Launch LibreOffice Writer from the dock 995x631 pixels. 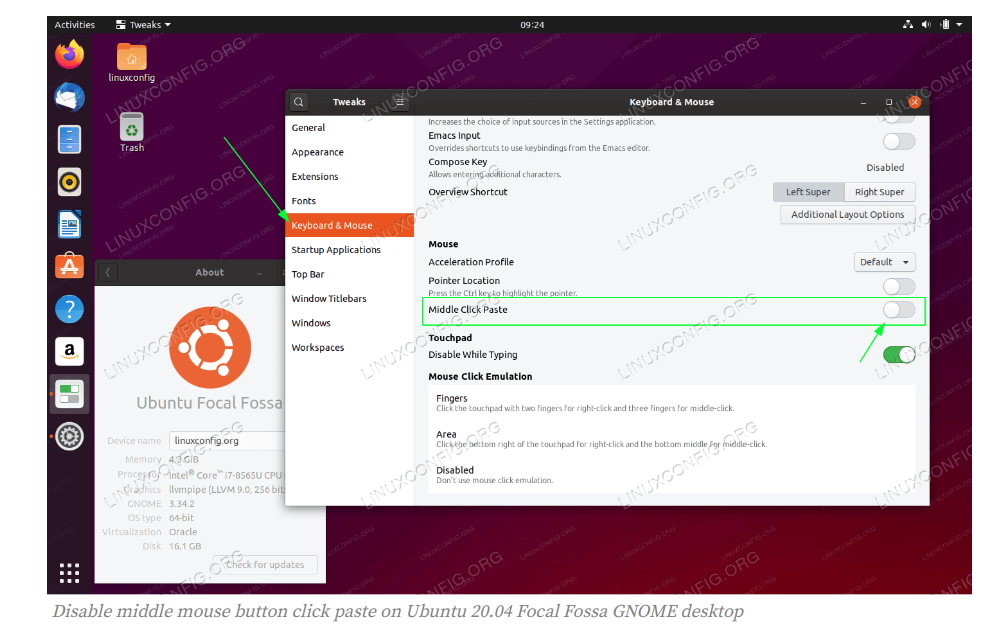pyautogui.click(x=69, y=224)
